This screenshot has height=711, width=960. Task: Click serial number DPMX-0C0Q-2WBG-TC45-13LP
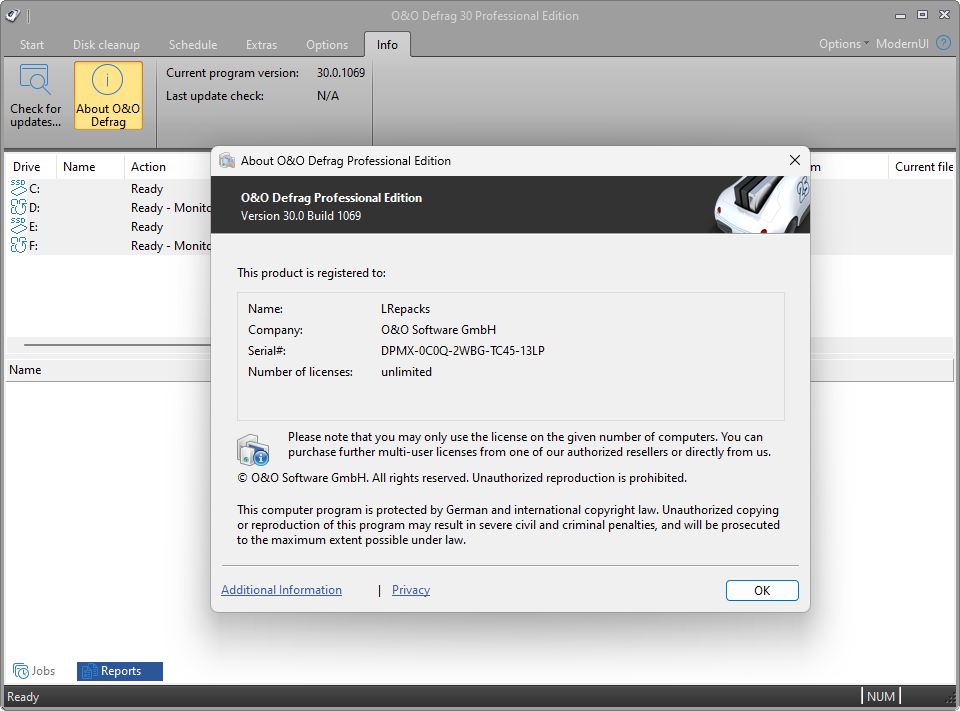(463, 351)
